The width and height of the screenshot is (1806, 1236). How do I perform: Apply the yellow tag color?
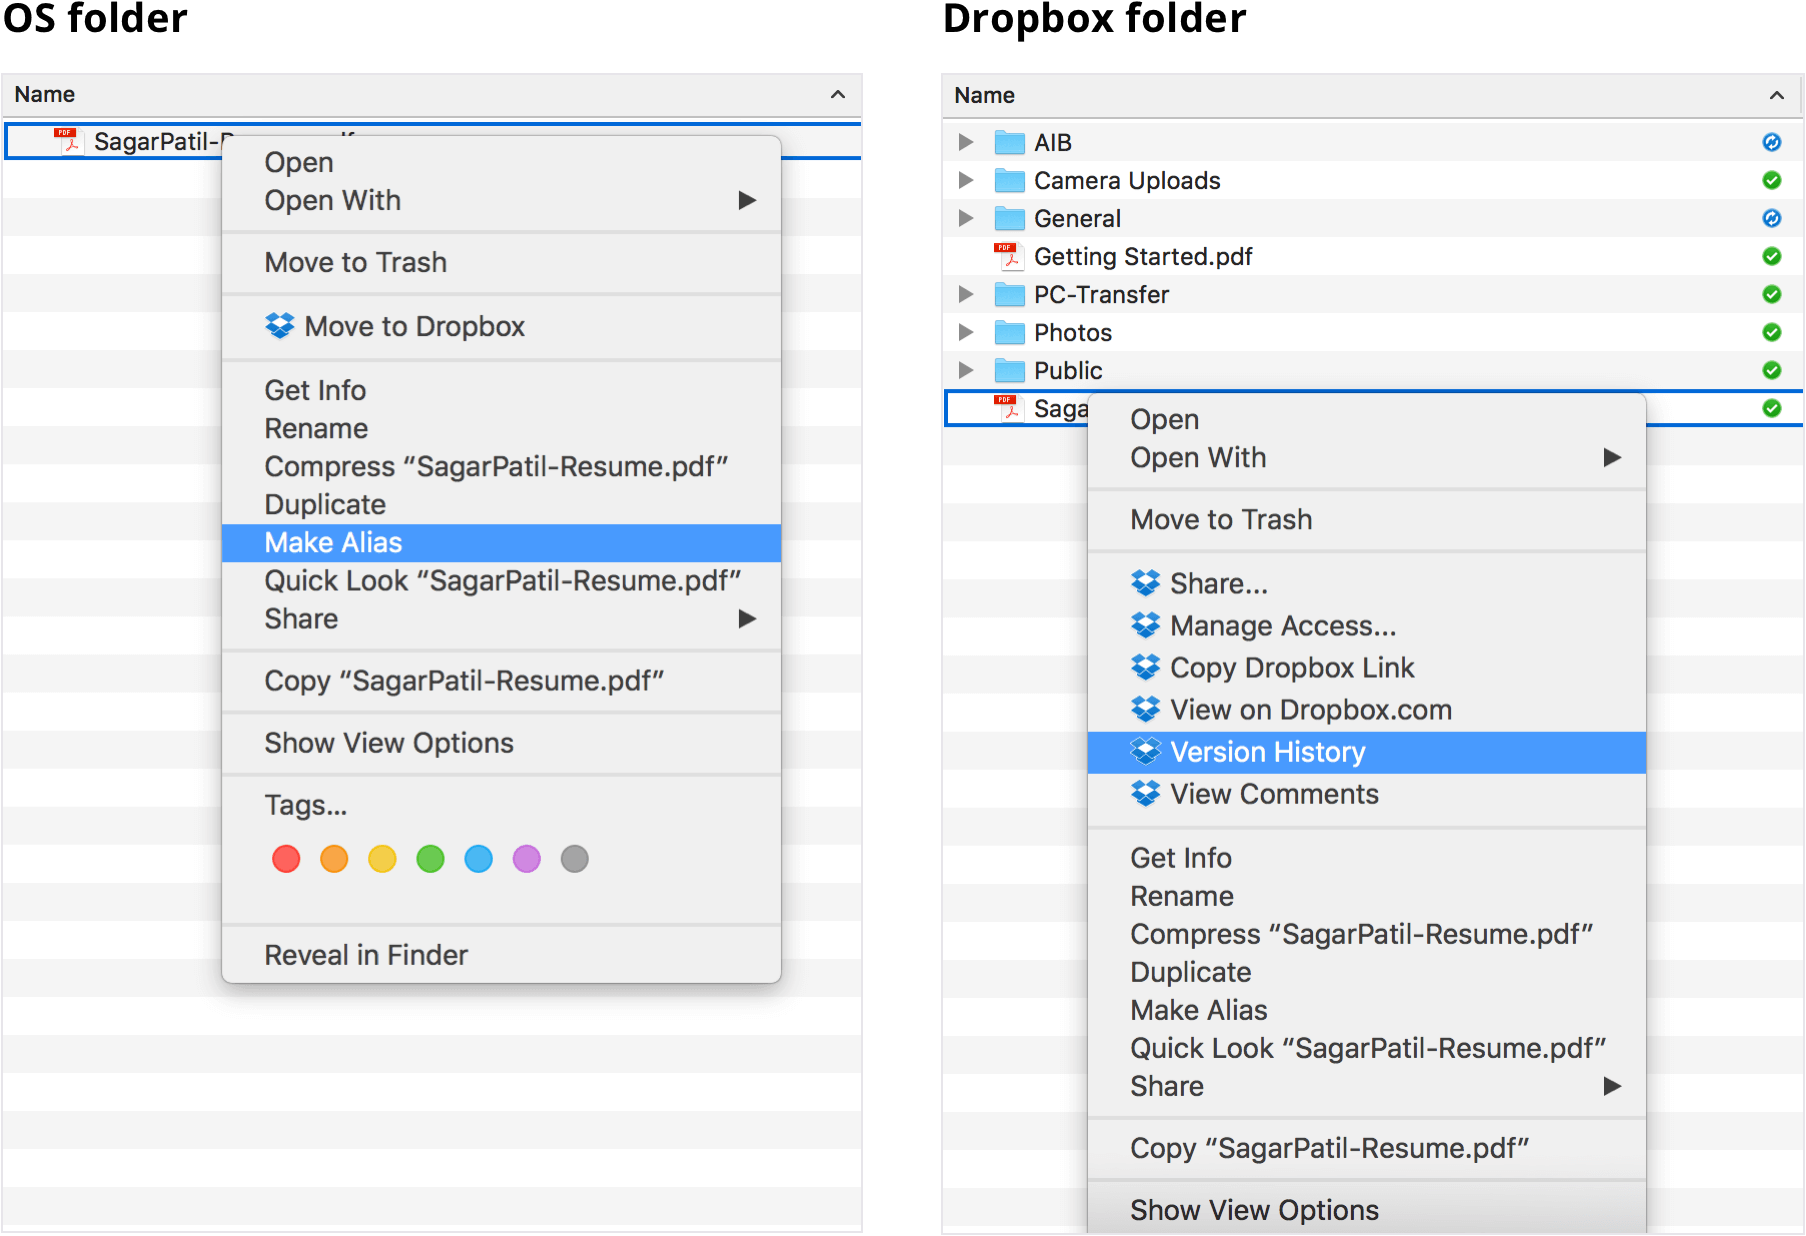click(x=382, y=859)
